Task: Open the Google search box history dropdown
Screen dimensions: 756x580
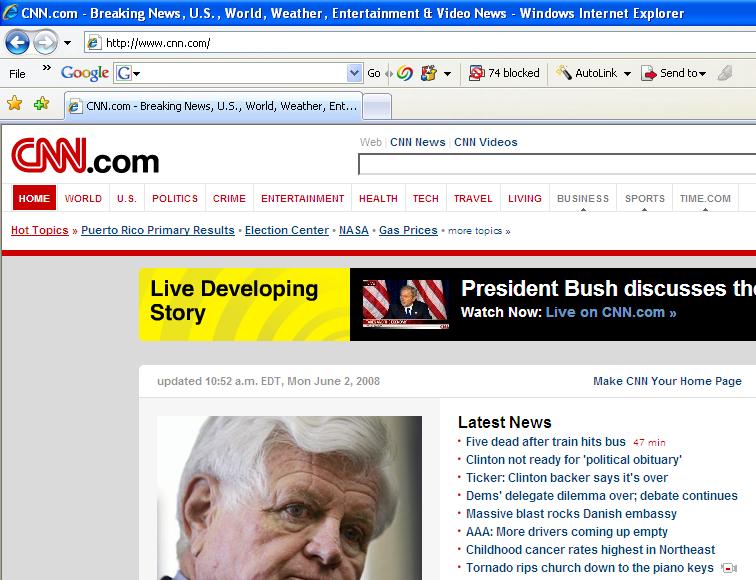Action: tap(354, 73)
